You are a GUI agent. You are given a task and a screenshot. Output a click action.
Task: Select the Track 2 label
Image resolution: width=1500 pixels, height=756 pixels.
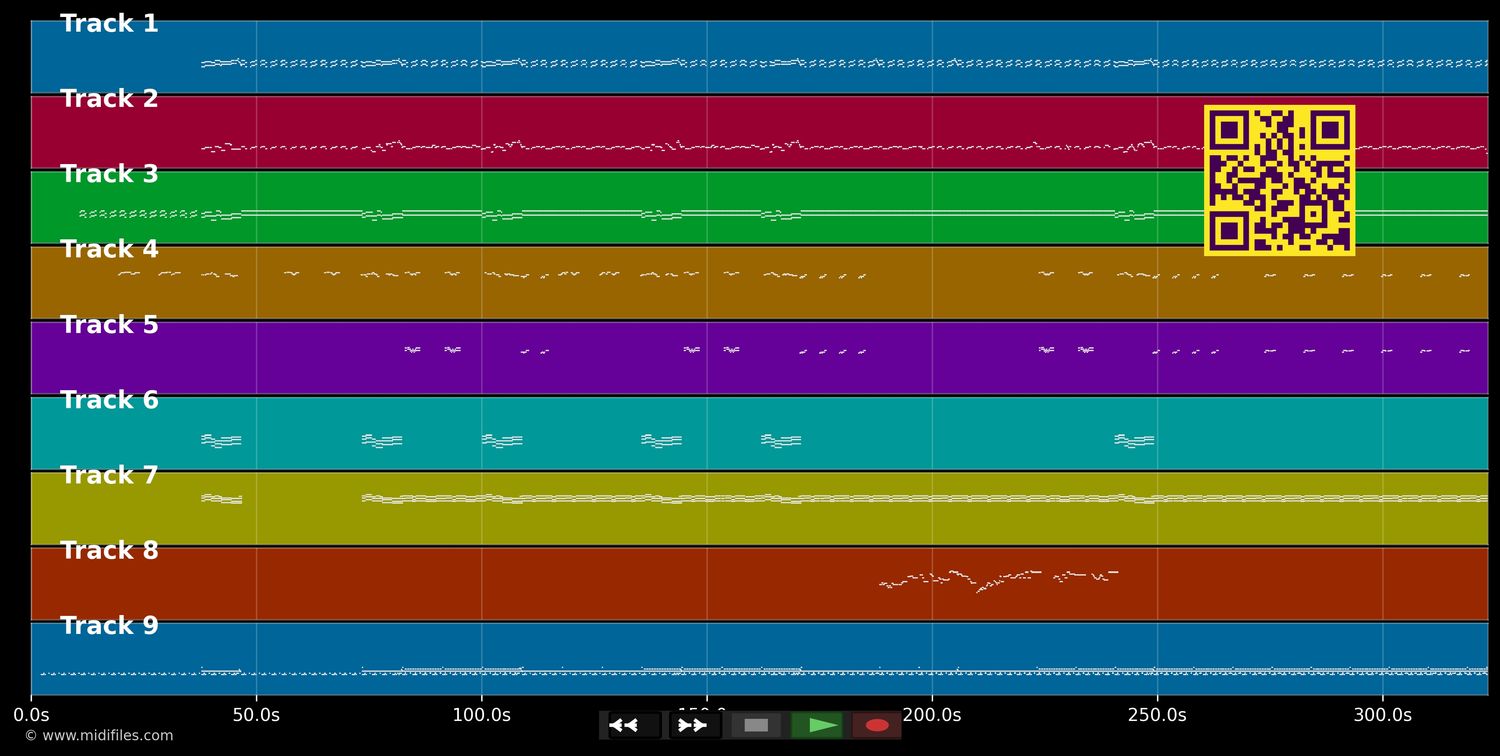tap(109, 99)
